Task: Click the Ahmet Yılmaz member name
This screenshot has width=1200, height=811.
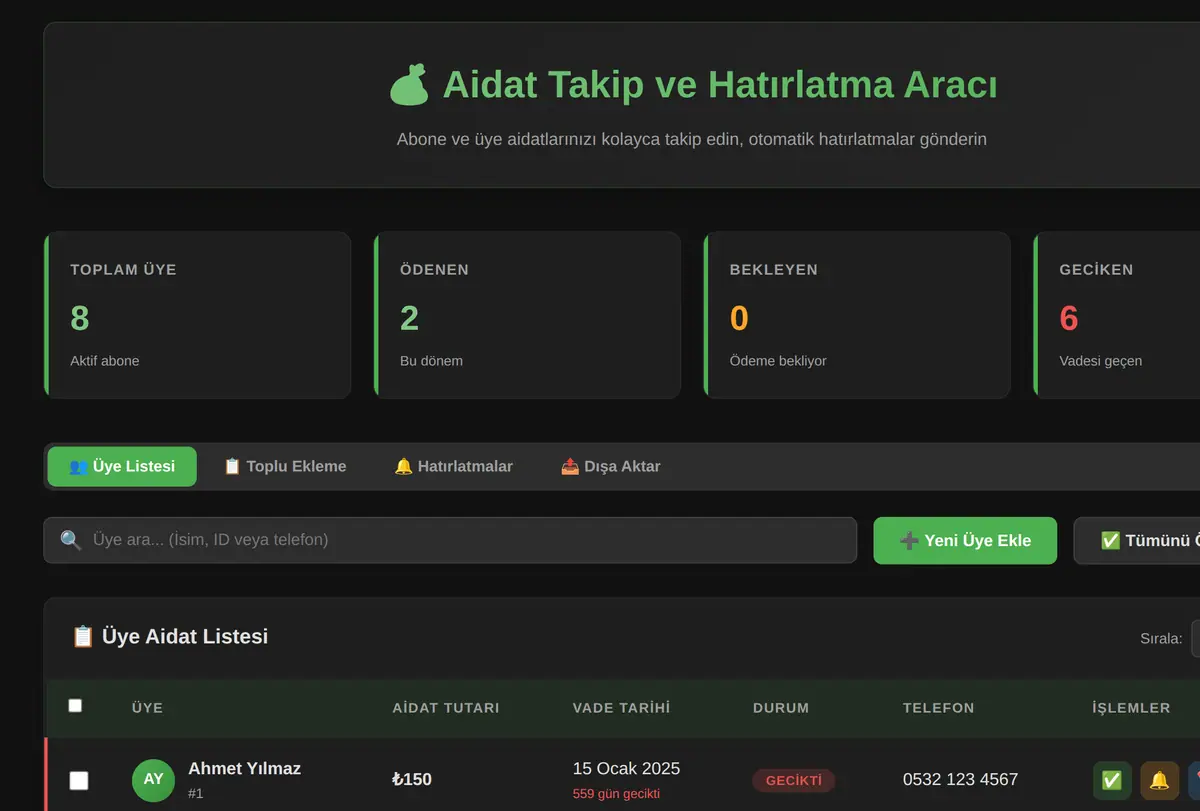Action: (244, 768)
